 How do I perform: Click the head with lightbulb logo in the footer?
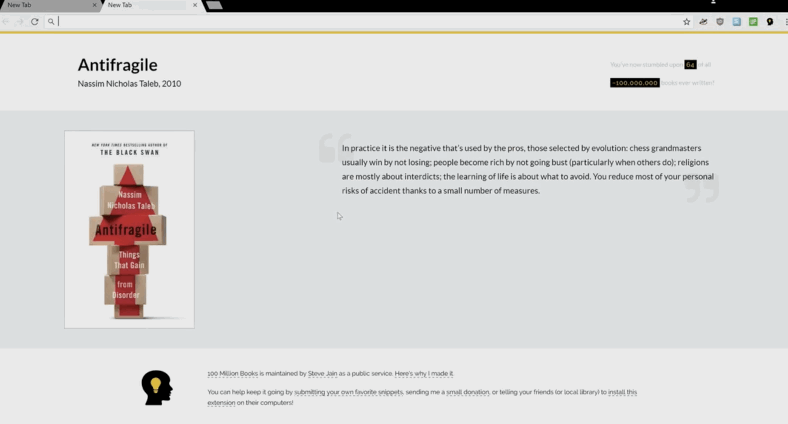point(157,387)
